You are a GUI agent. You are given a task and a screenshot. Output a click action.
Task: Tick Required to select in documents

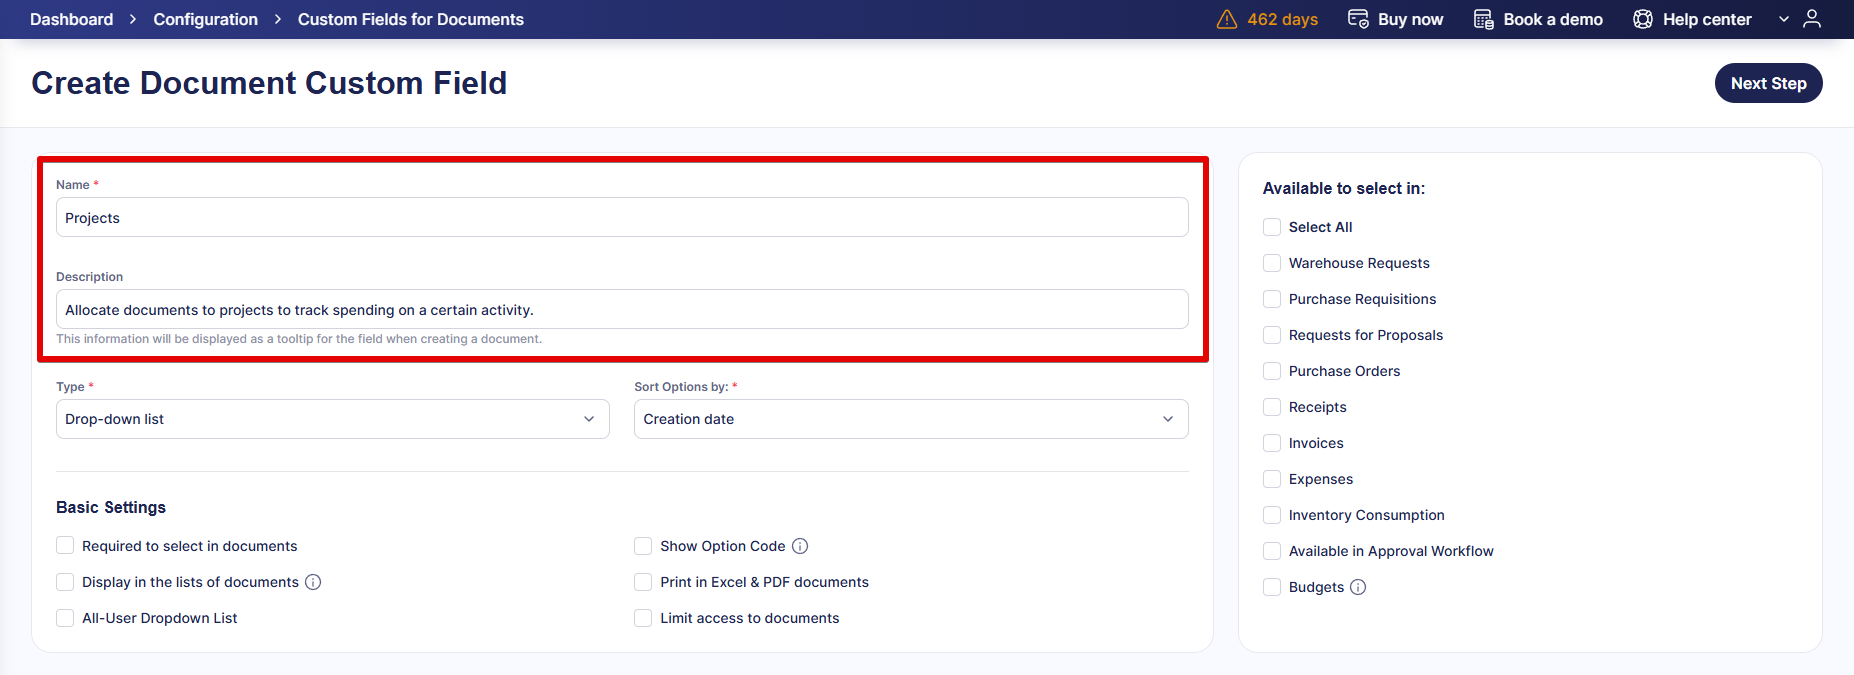click(x=65, y=545)
